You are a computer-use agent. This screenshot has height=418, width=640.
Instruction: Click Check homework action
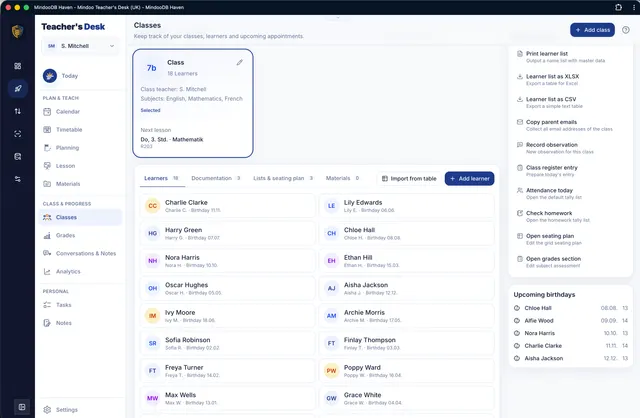coord(570,216)
